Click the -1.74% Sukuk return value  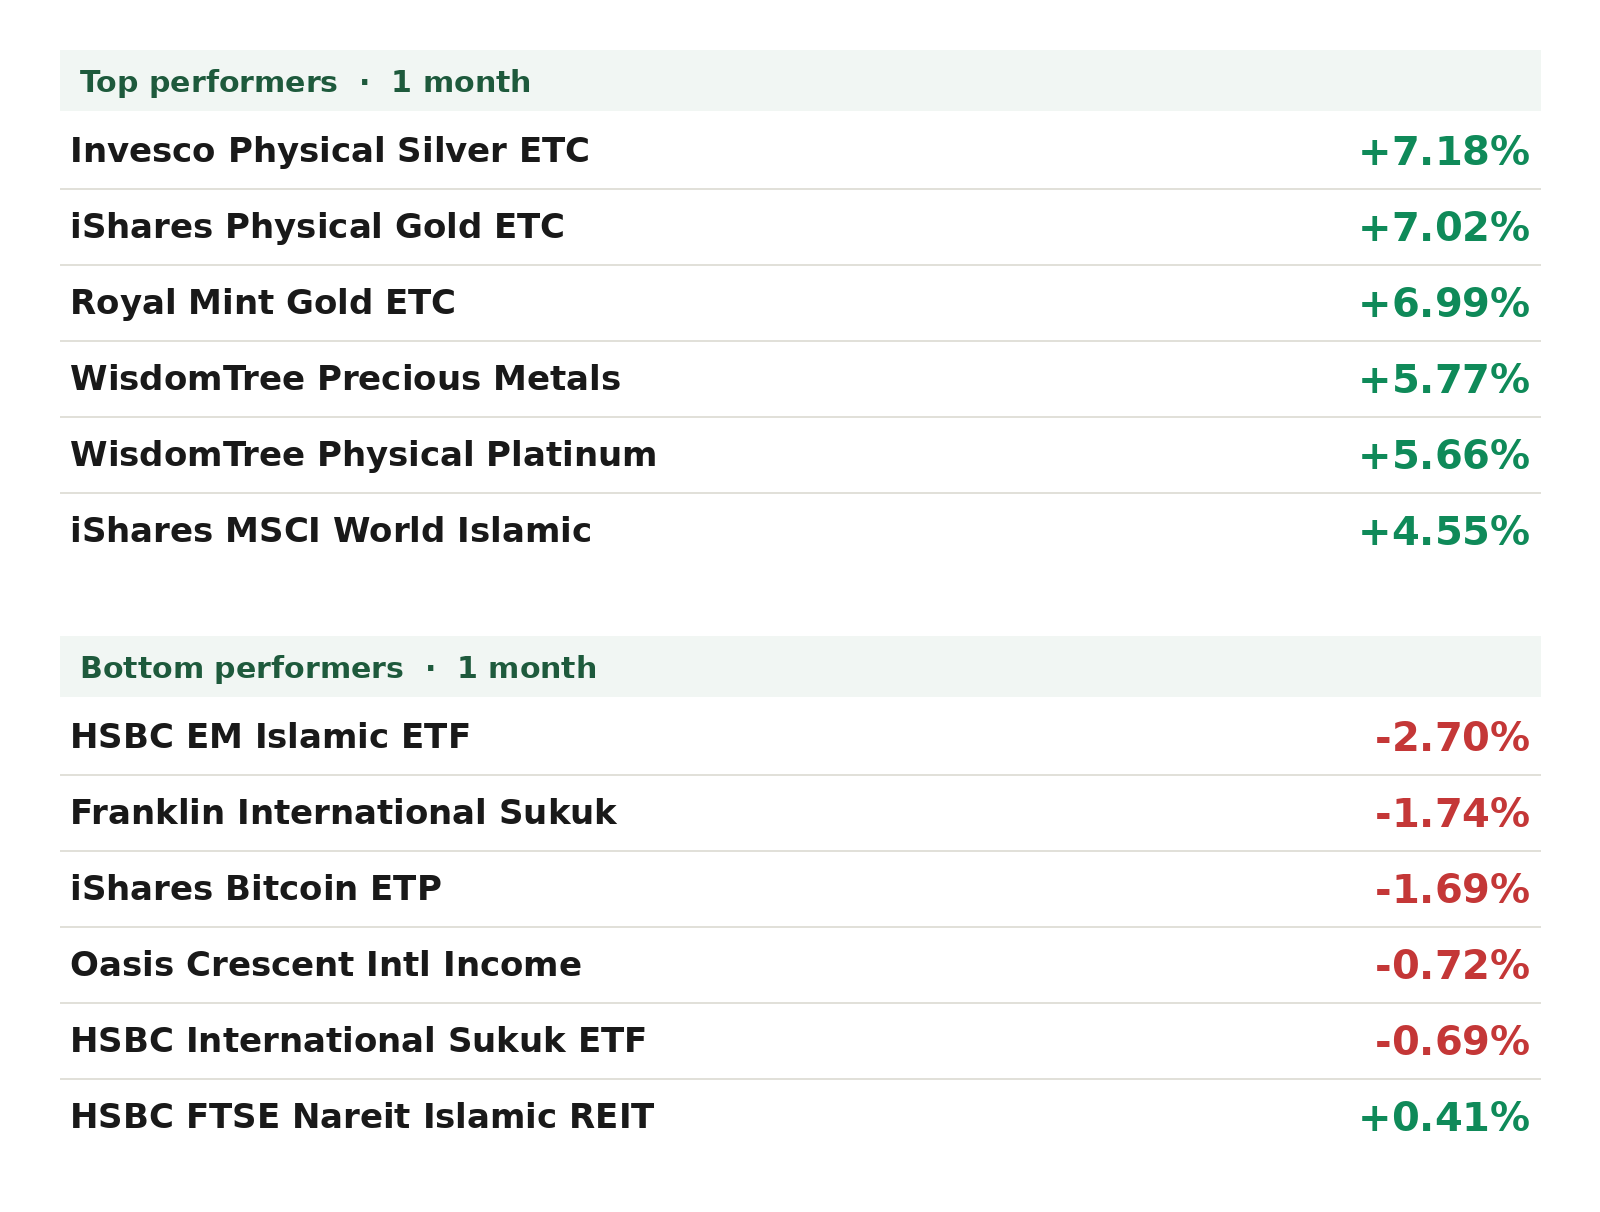point(1452,814)
